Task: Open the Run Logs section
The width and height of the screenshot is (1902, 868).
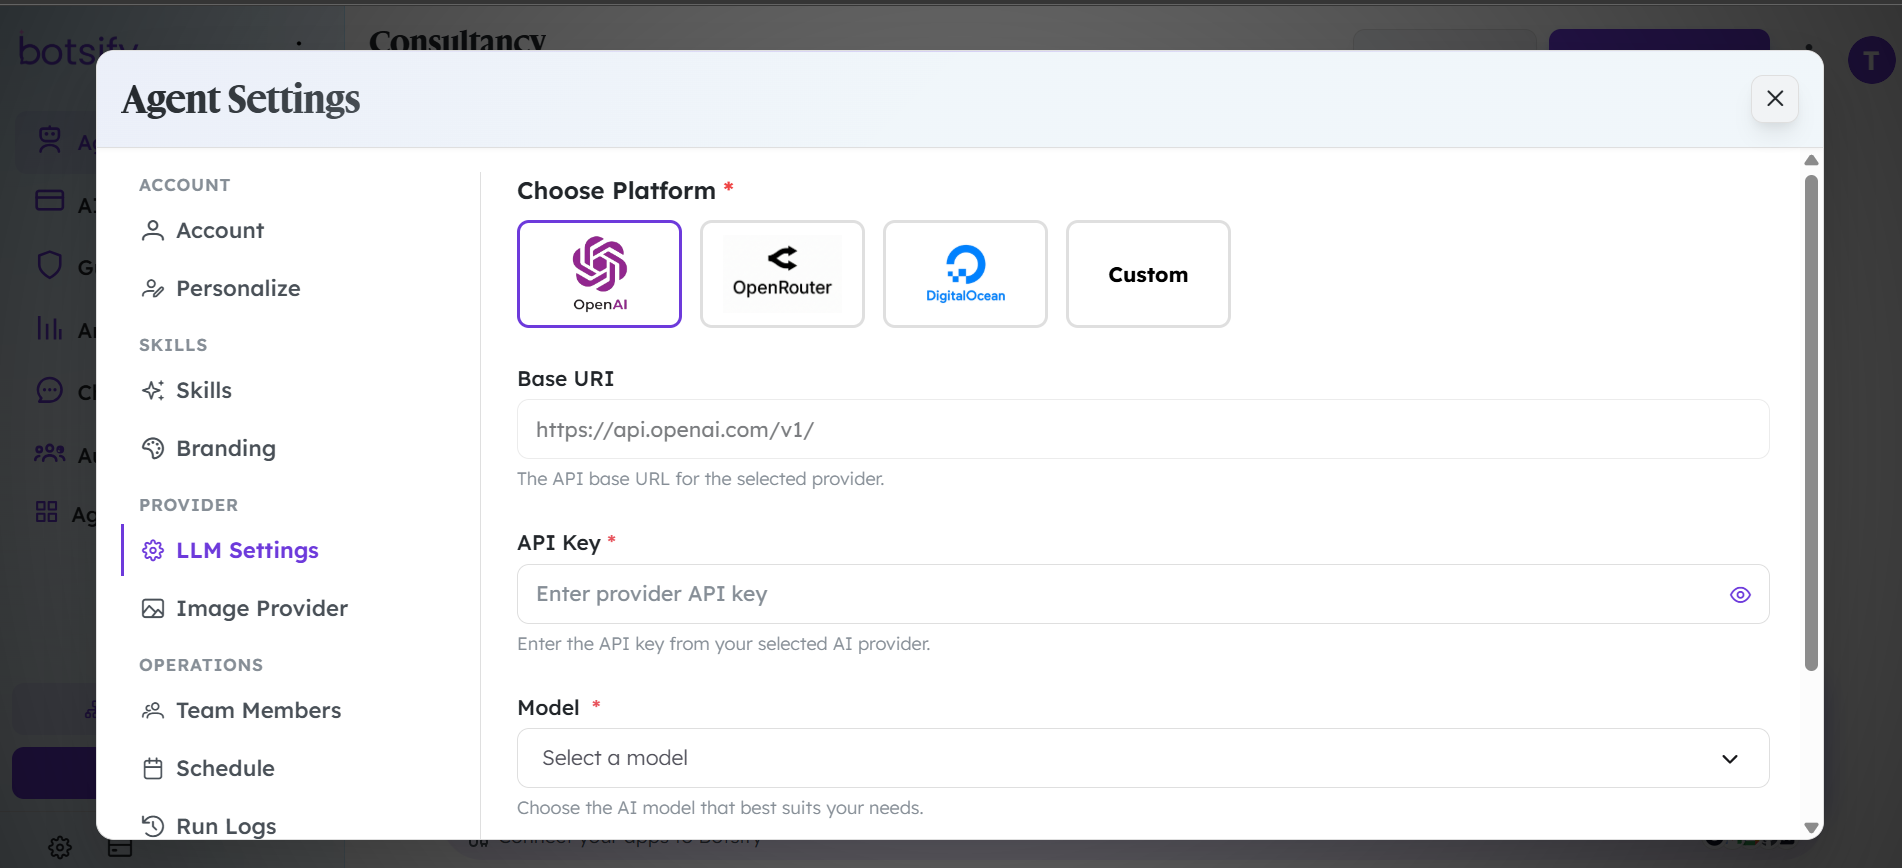Action: (x=209, y=827)
